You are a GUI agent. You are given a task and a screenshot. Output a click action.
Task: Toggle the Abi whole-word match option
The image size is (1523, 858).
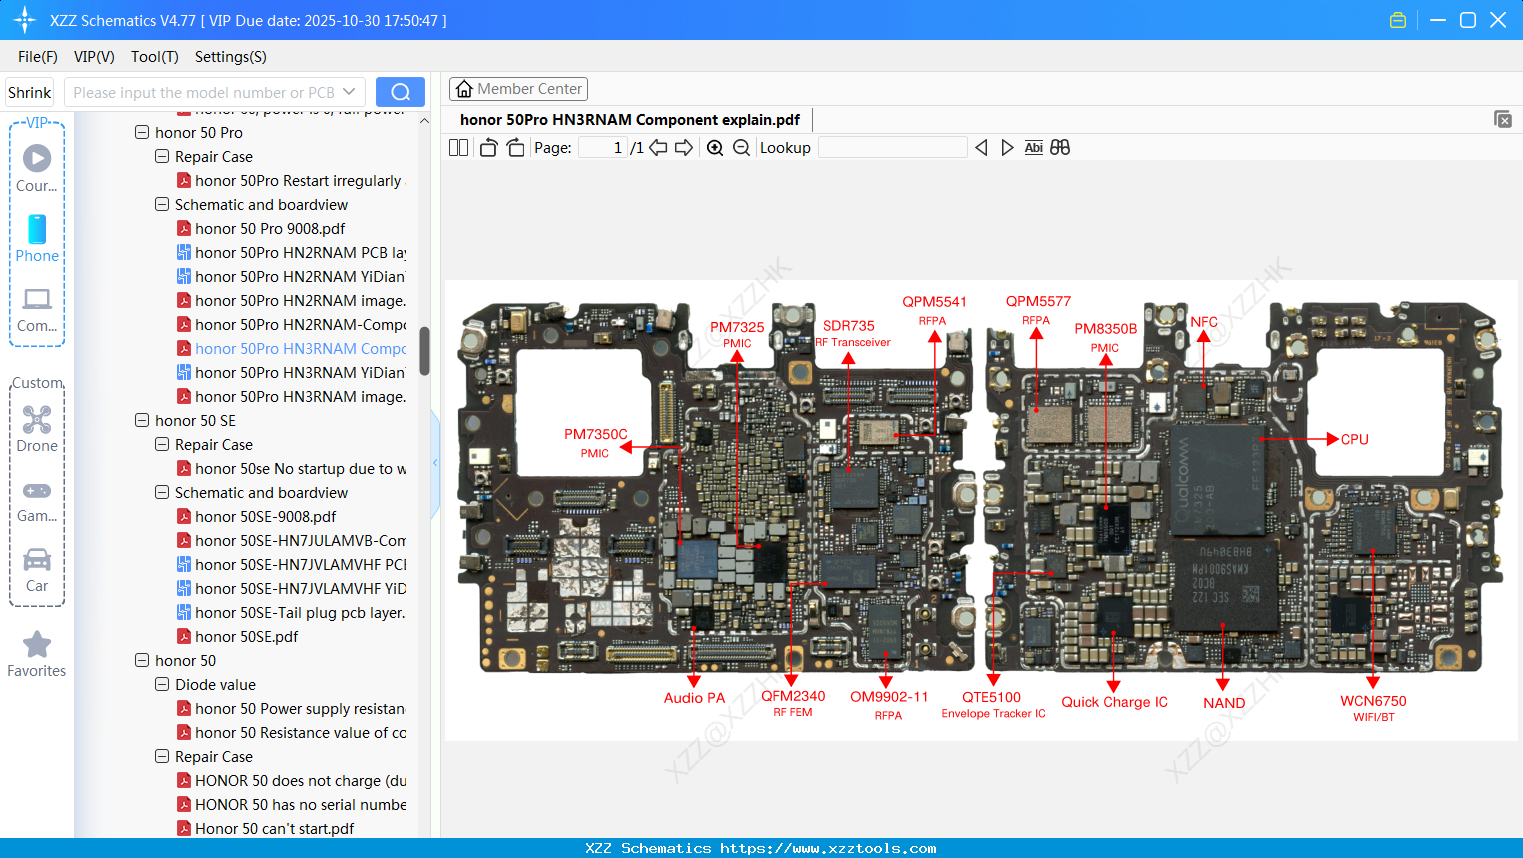point(1034,148)
